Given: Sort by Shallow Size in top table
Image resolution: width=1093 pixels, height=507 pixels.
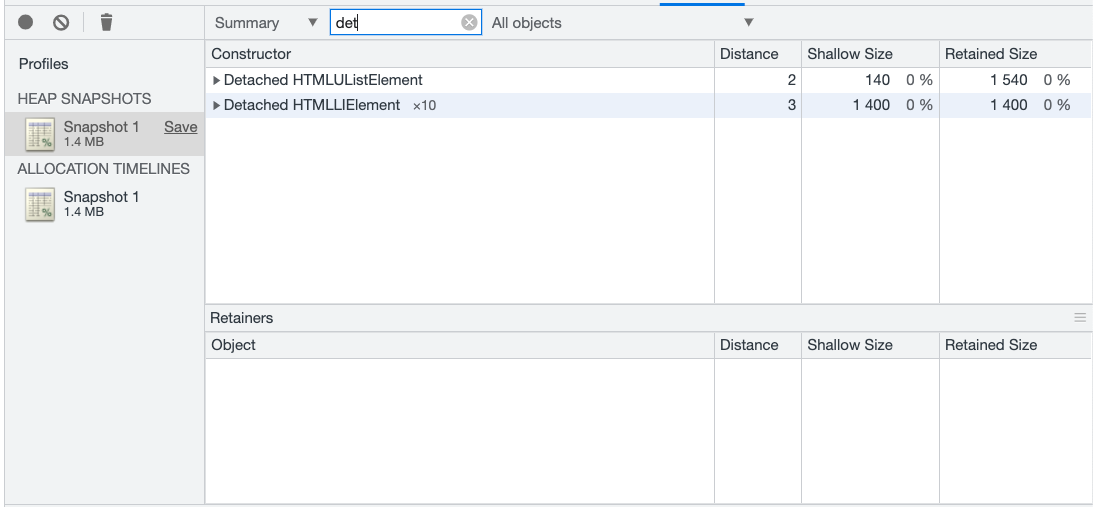Looking at the screenshot, I should click(x=869, y=54).
